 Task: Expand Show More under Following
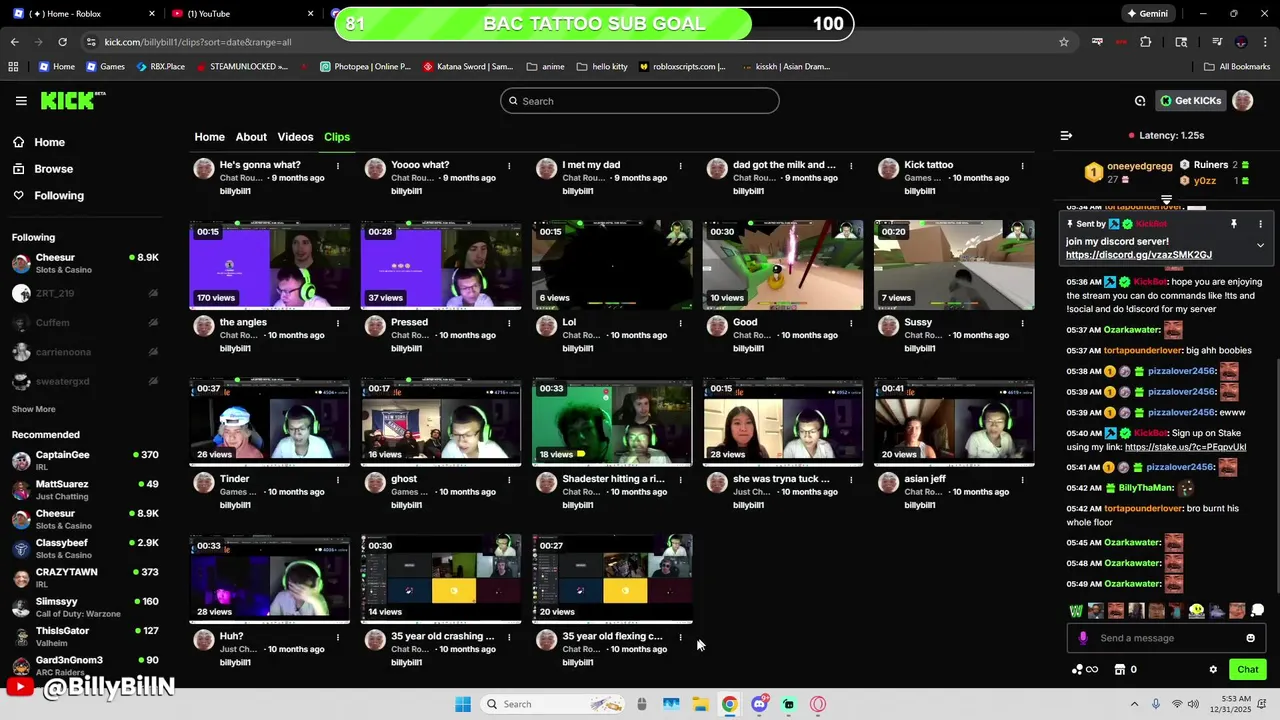point(34,409)
